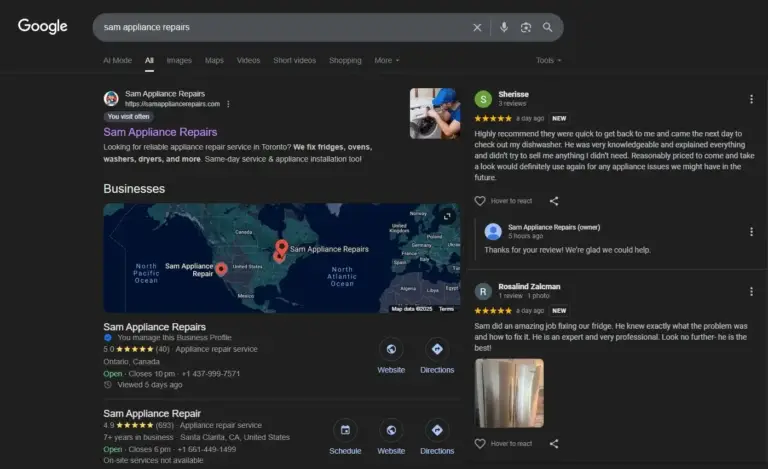Click the magnifier search icon
This screenshot has width=768, height=469.
tap(548, 27)
